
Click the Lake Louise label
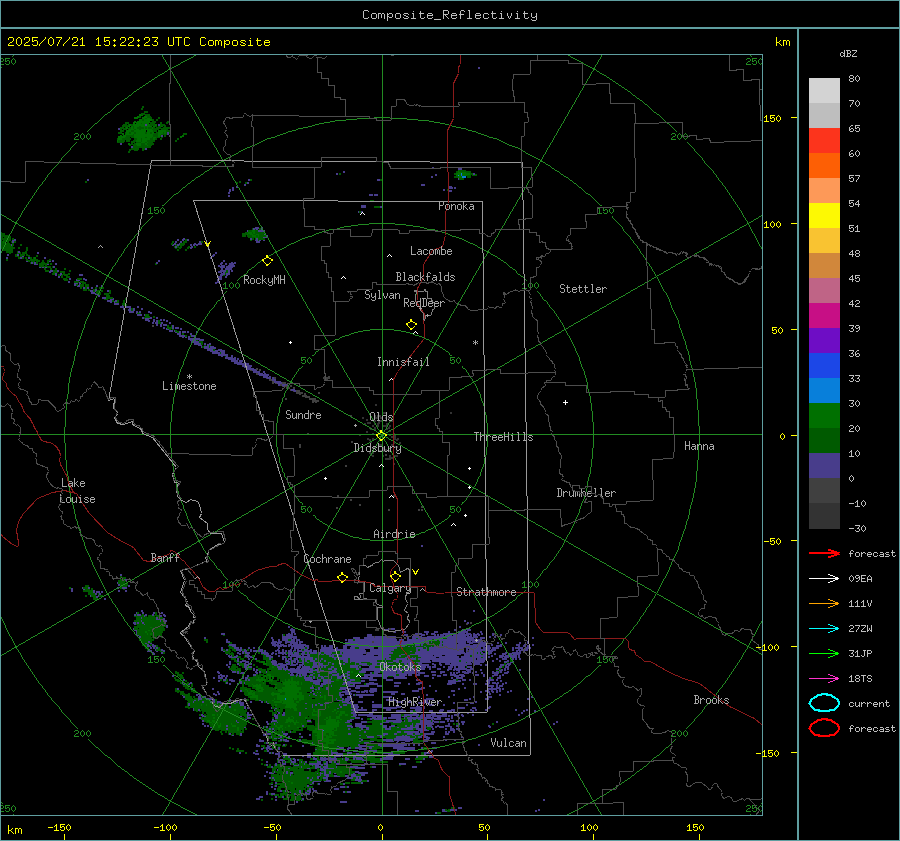(77, 491)
